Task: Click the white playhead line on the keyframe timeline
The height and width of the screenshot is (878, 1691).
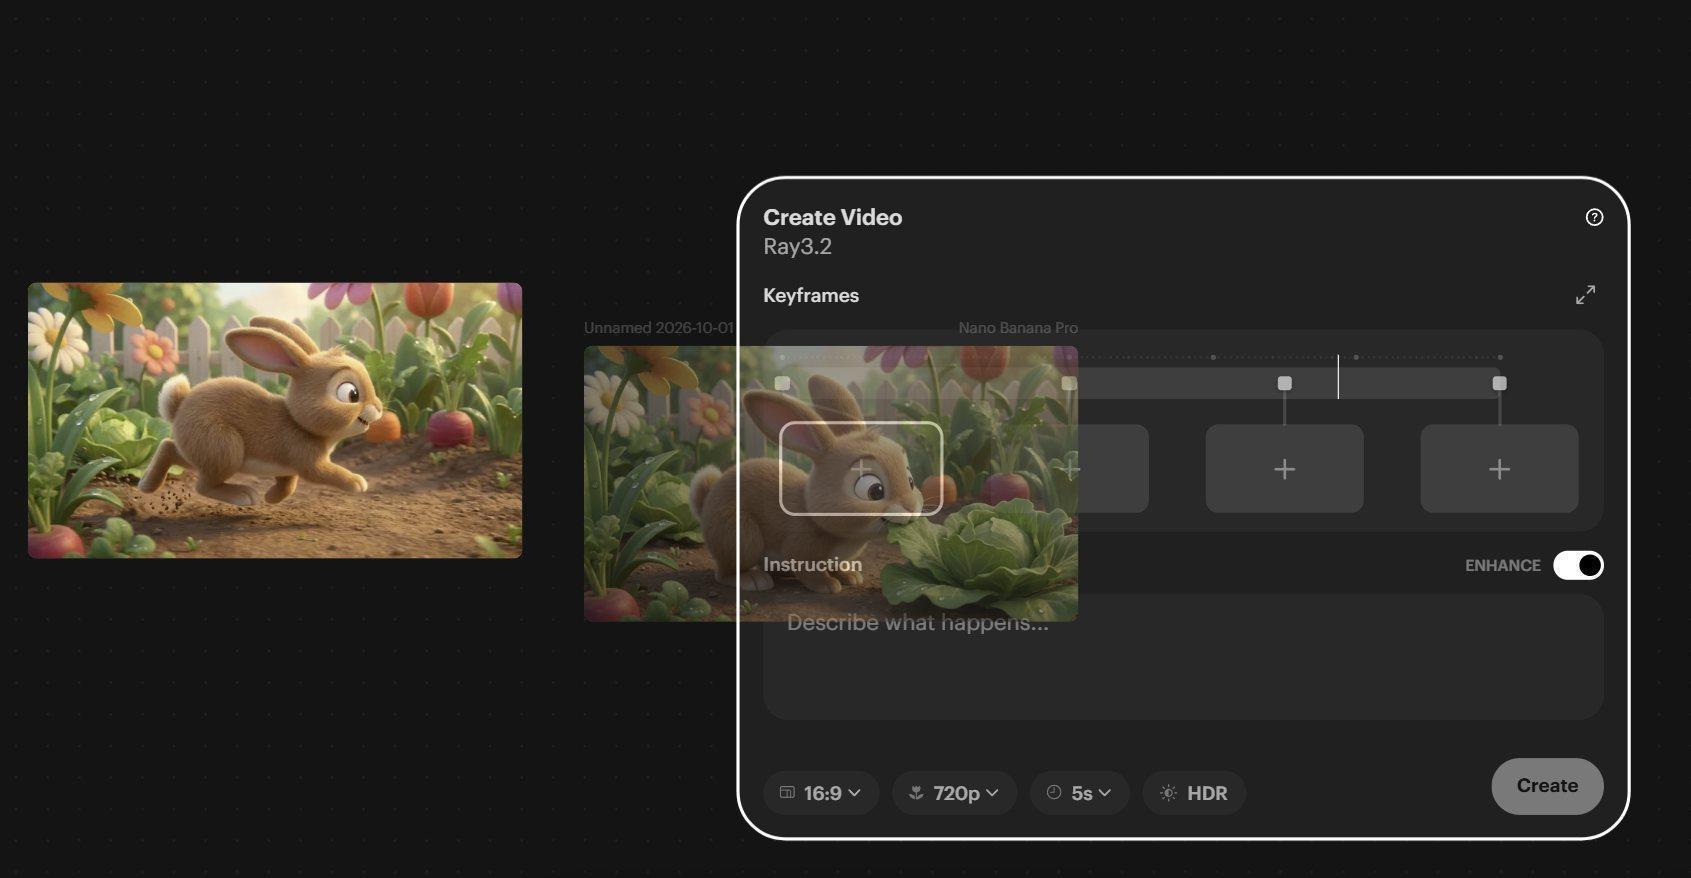Action: pyautogui.click(x=1338, y=377)
